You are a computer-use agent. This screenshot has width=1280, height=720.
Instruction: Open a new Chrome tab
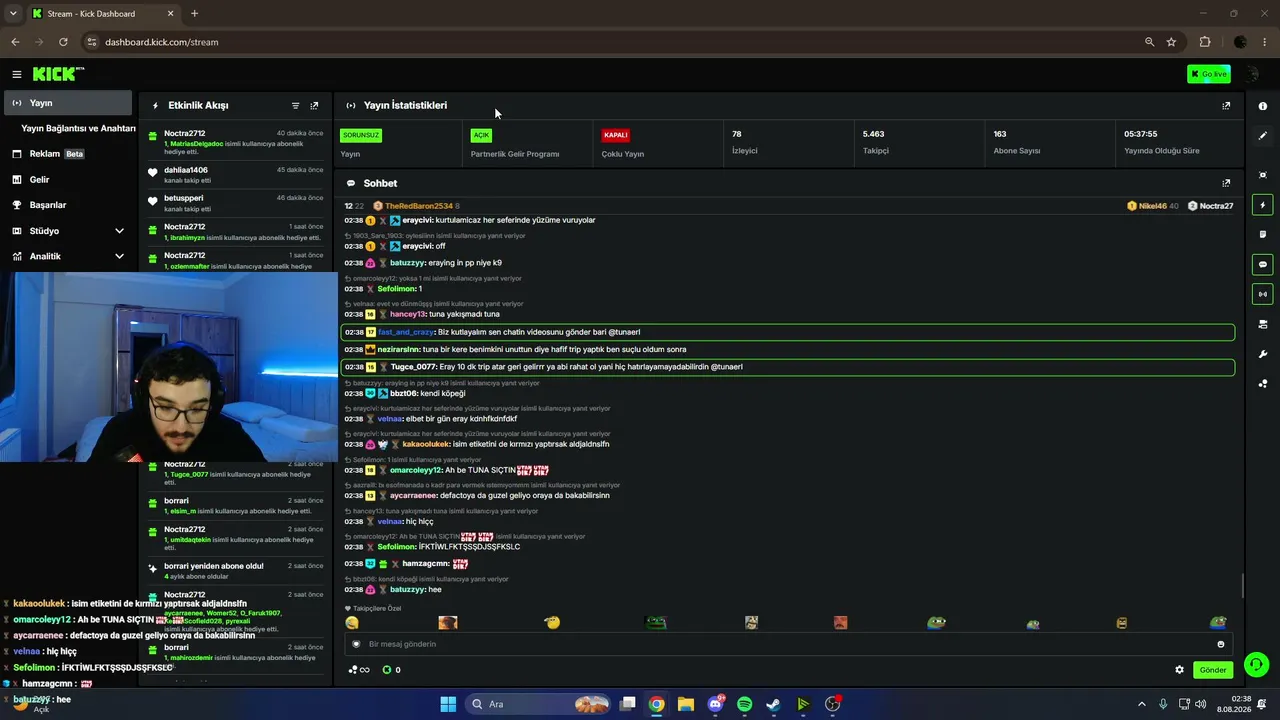(x=194, y=14)
